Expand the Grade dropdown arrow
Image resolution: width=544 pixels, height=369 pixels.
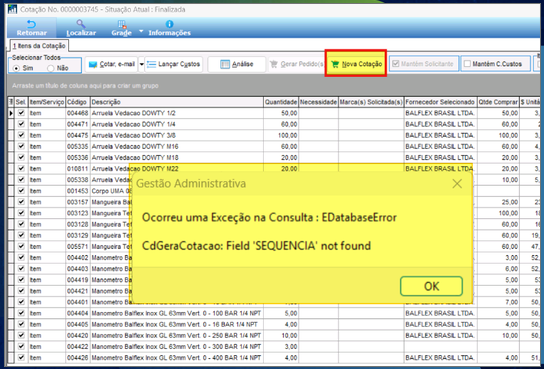141,31
